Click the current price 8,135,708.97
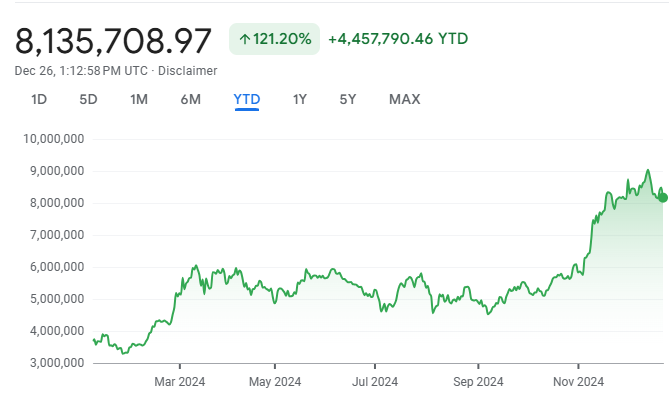The height and width of the screenshot is (401, 669). (x=113, y=41)
